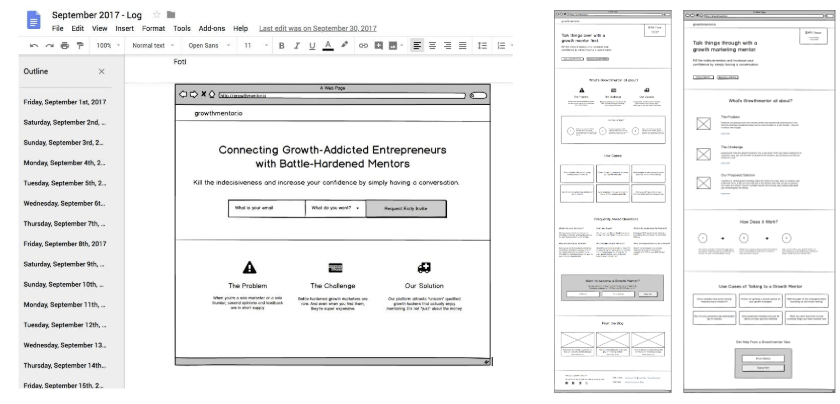Jump to Tuesday, September 12th outline entry

click(x=65, y=325)
